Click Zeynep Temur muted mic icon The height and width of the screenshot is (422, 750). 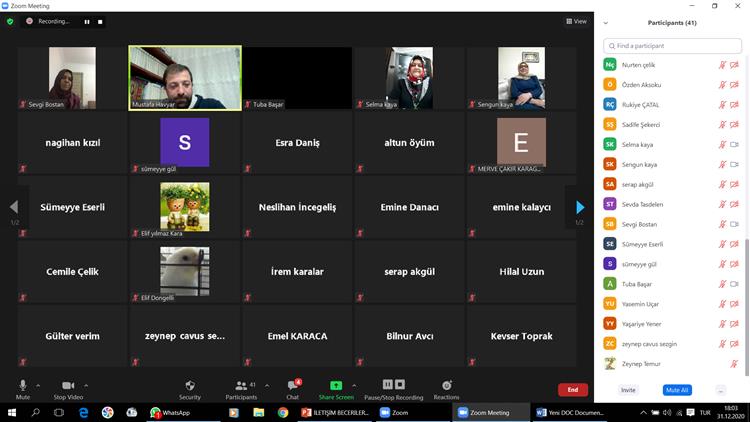[x=734, y=364]
